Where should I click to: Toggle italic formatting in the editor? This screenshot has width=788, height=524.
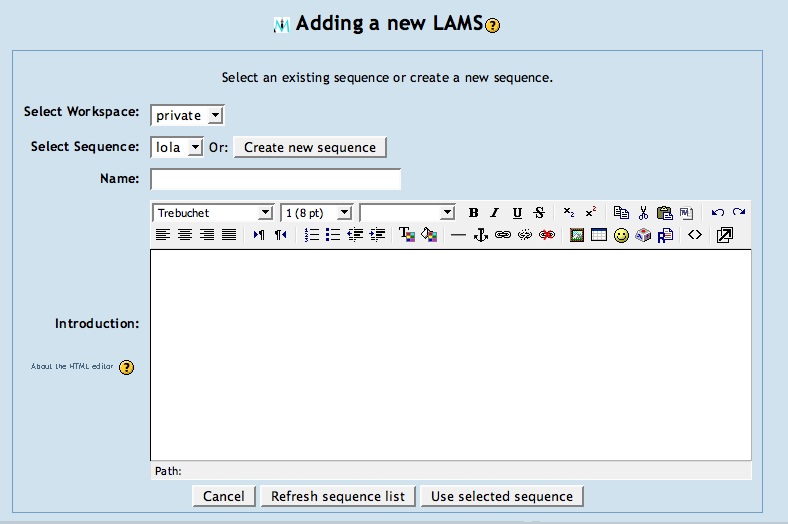coord(495,213)
